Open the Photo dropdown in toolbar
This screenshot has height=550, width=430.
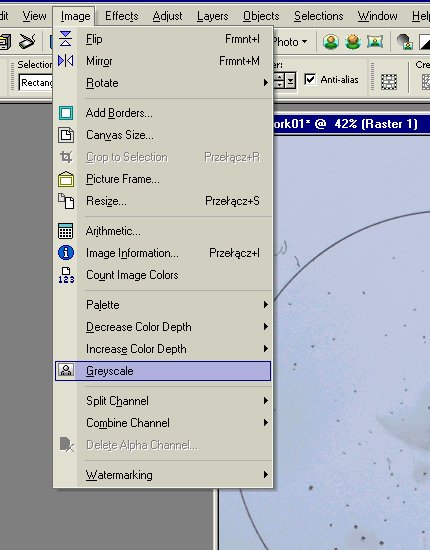click(x=290, y=42)
